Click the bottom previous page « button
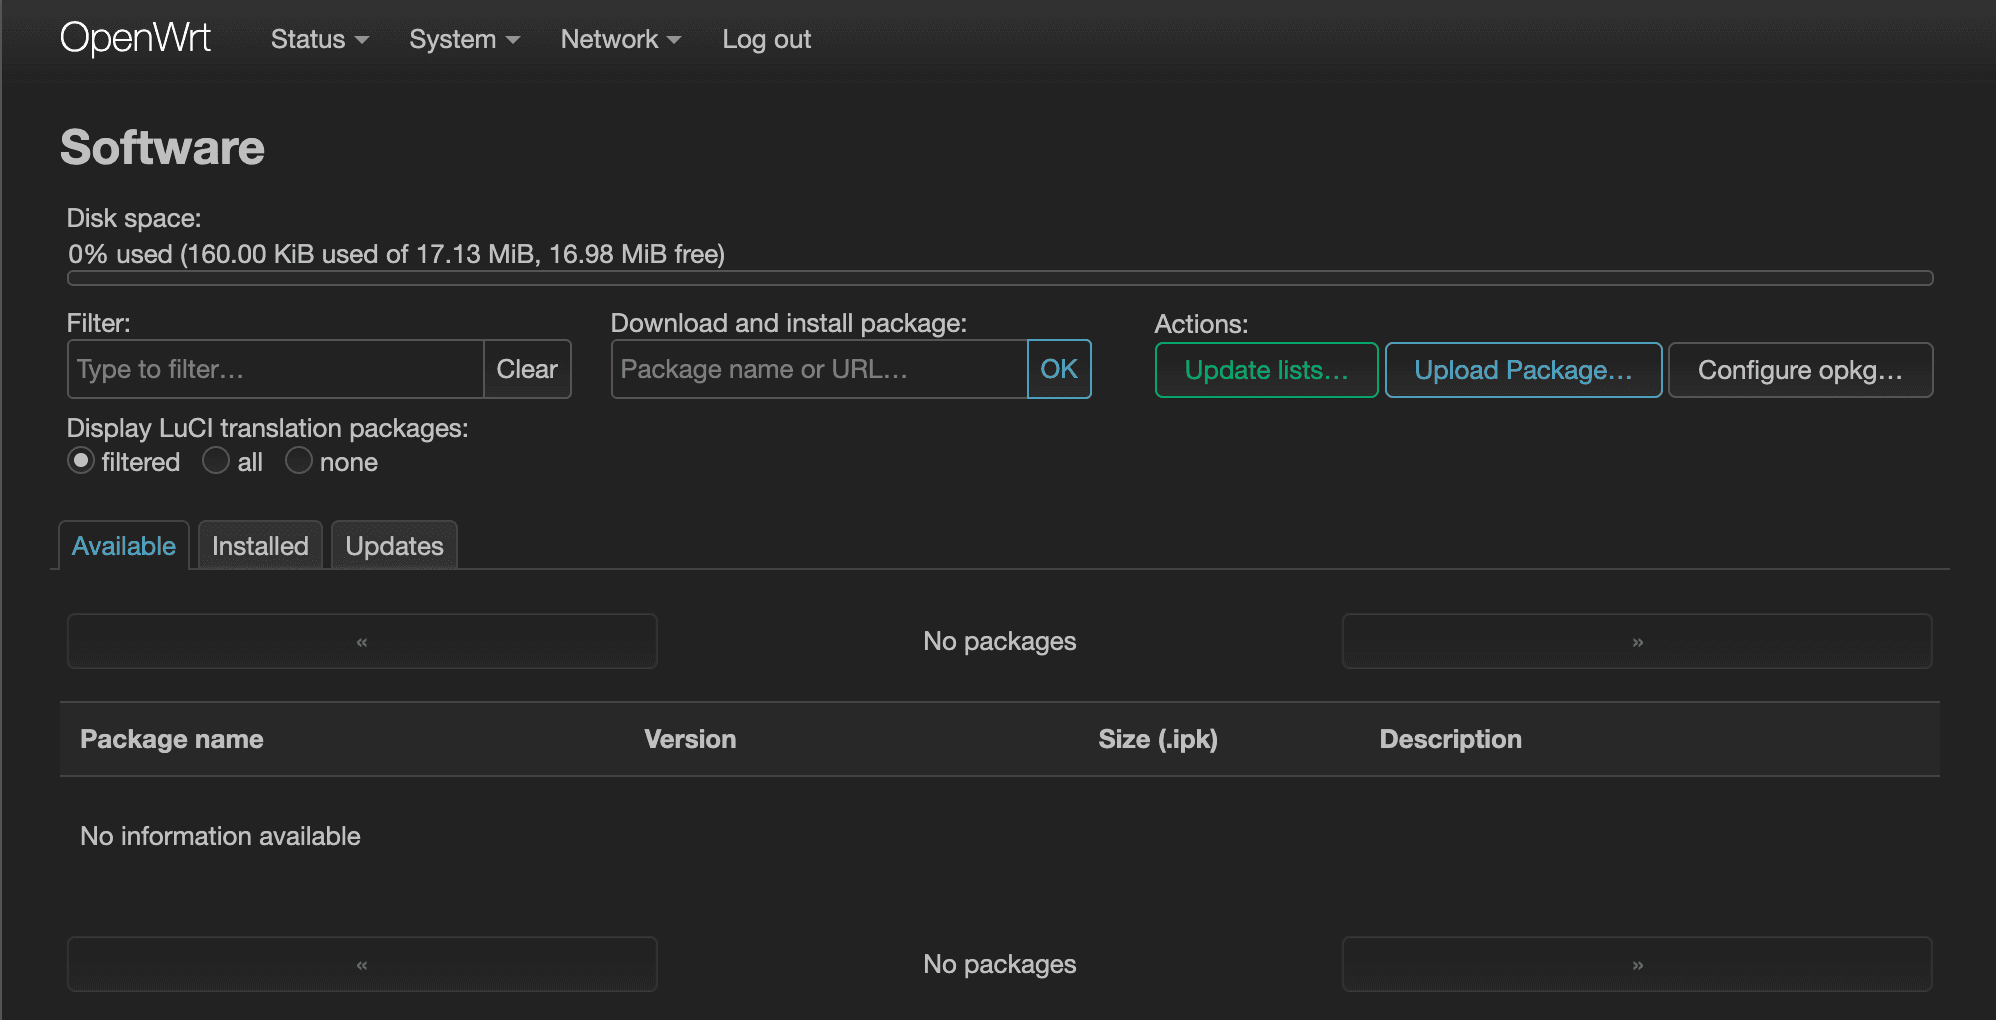This screenshot has width=1996, height=1020. (362, 964)
